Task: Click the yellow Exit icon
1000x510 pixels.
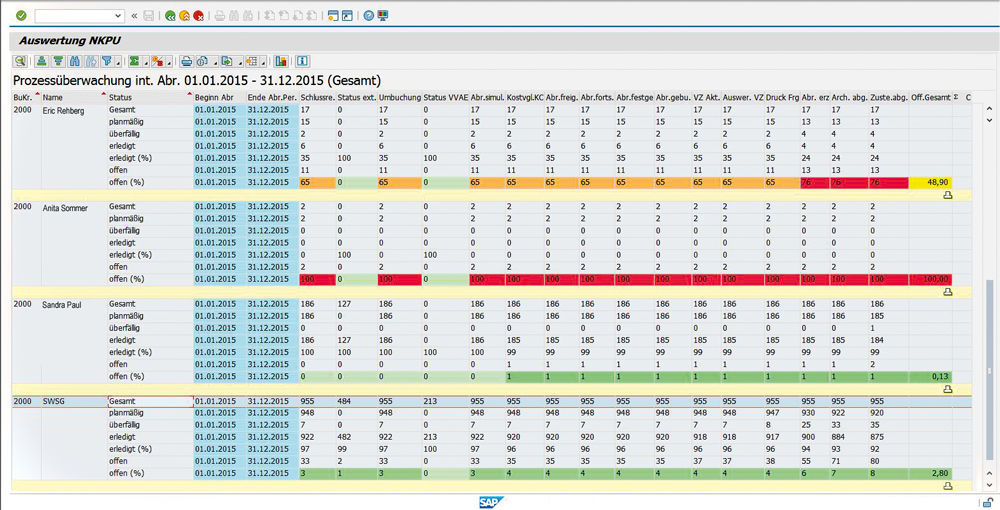Action: (185, 16)
